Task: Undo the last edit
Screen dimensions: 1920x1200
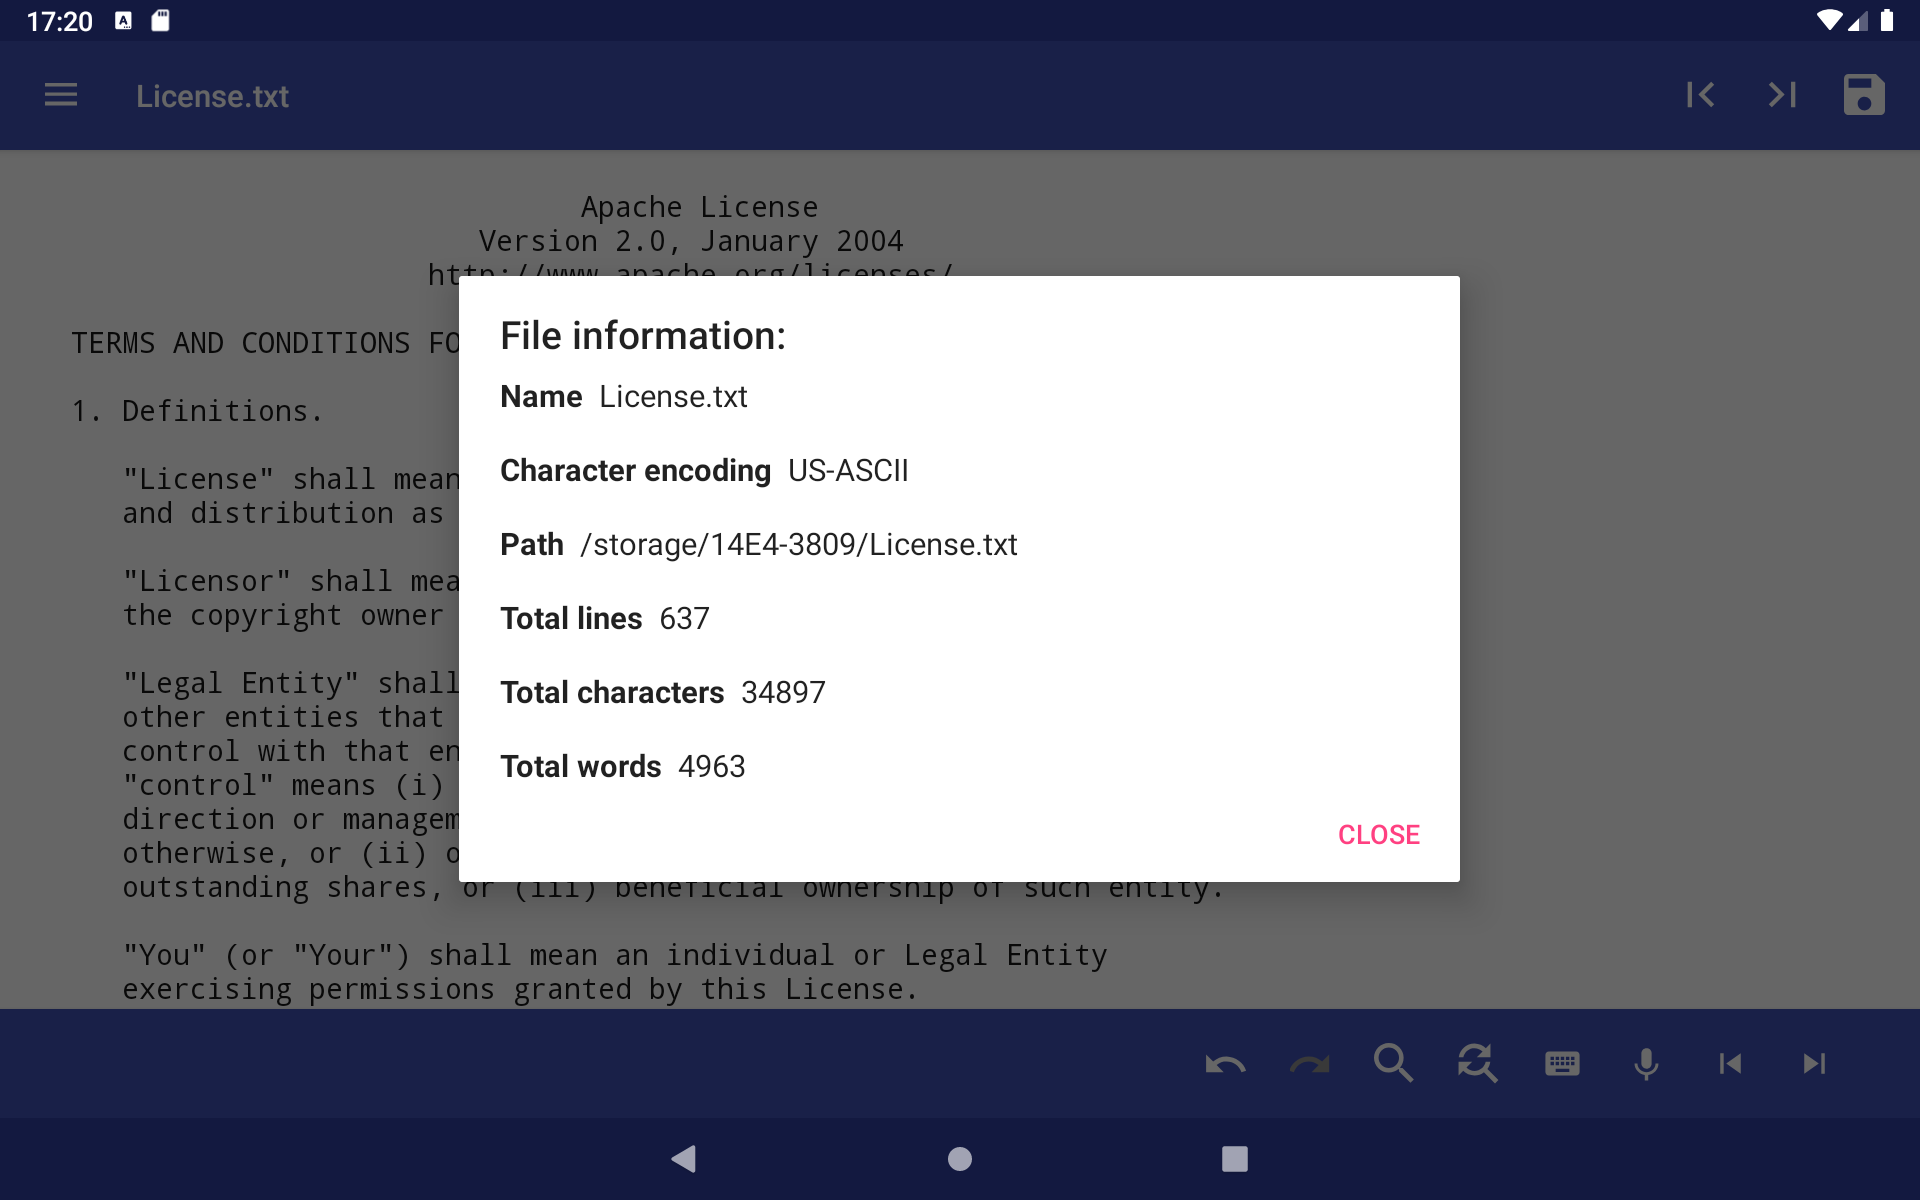Action: click(1225, 1064)
